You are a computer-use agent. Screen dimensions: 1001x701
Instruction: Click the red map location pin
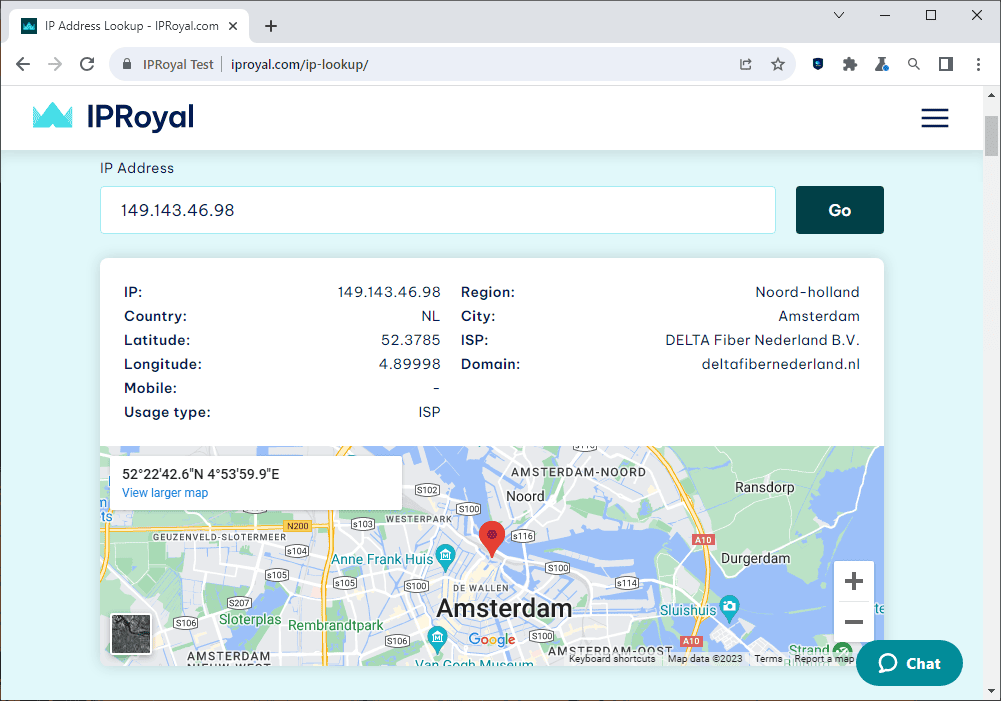[492, 538]
